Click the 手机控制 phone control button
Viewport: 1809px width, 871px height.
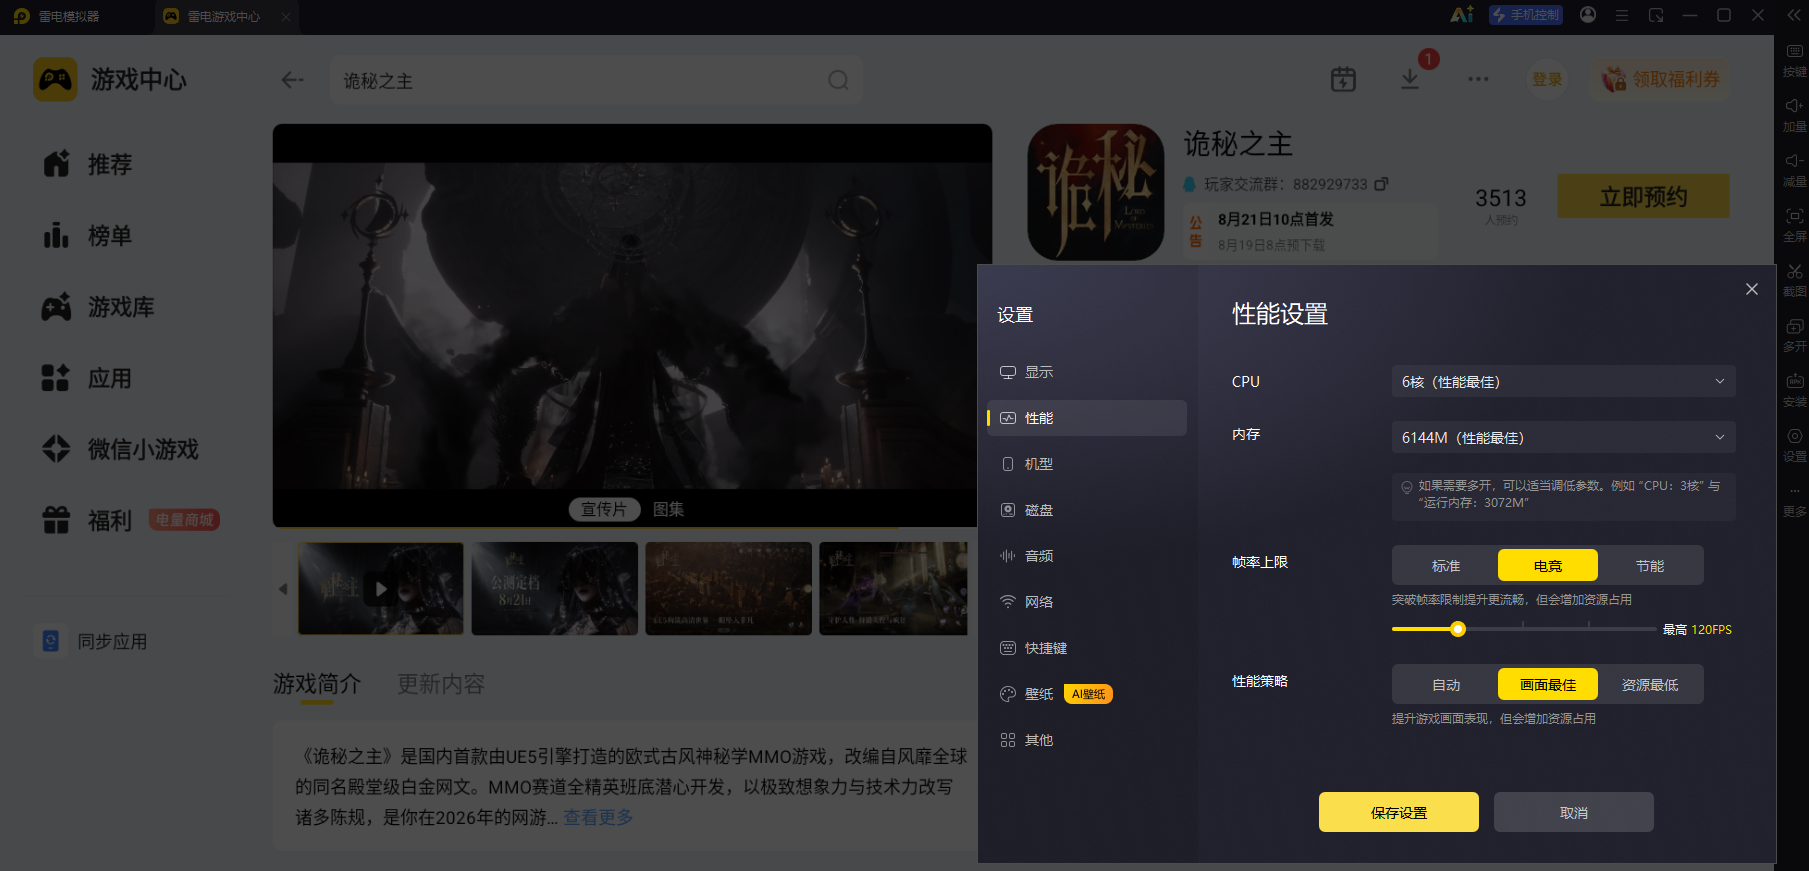click(x=1526, y=15)
